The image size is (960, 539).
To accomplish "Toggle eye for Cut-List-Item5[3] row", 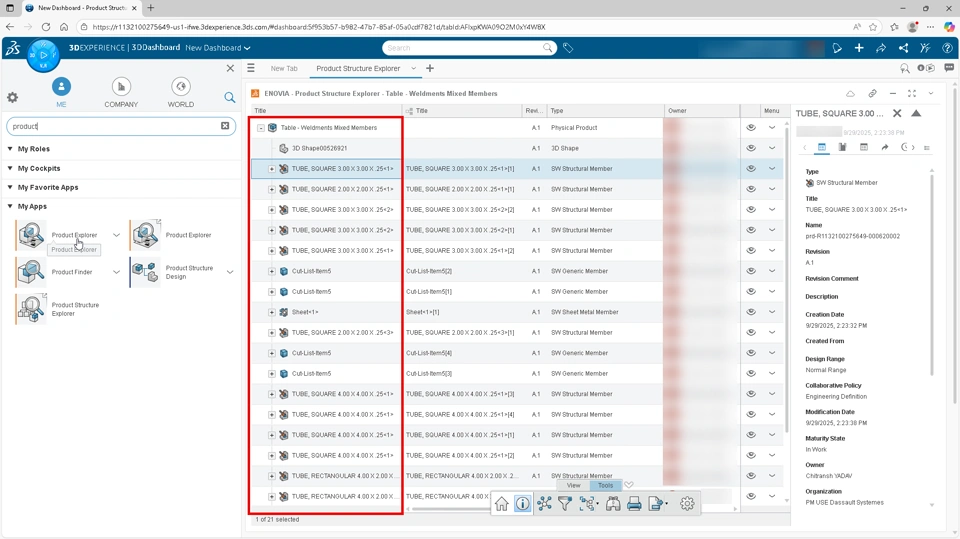I will pos(751,373).
